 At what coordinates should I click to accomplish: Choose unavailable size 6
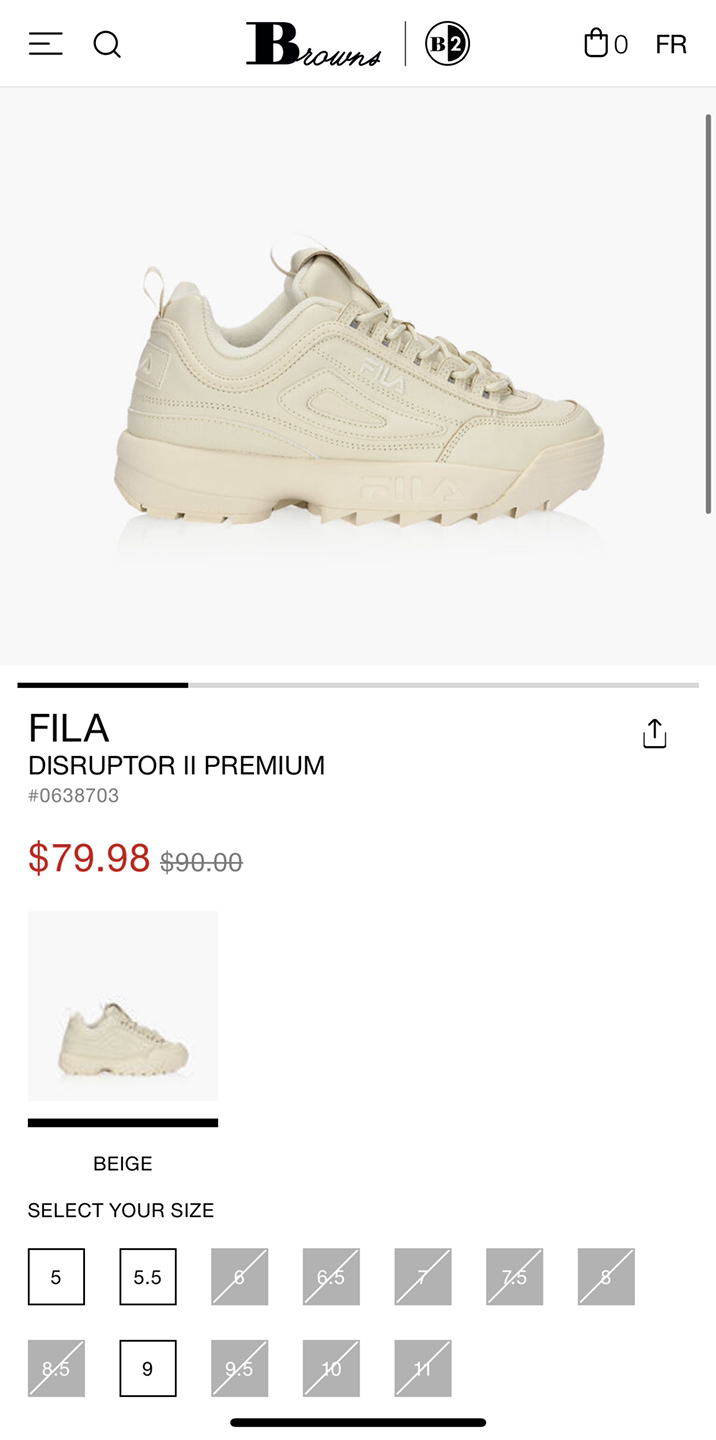239,1277
